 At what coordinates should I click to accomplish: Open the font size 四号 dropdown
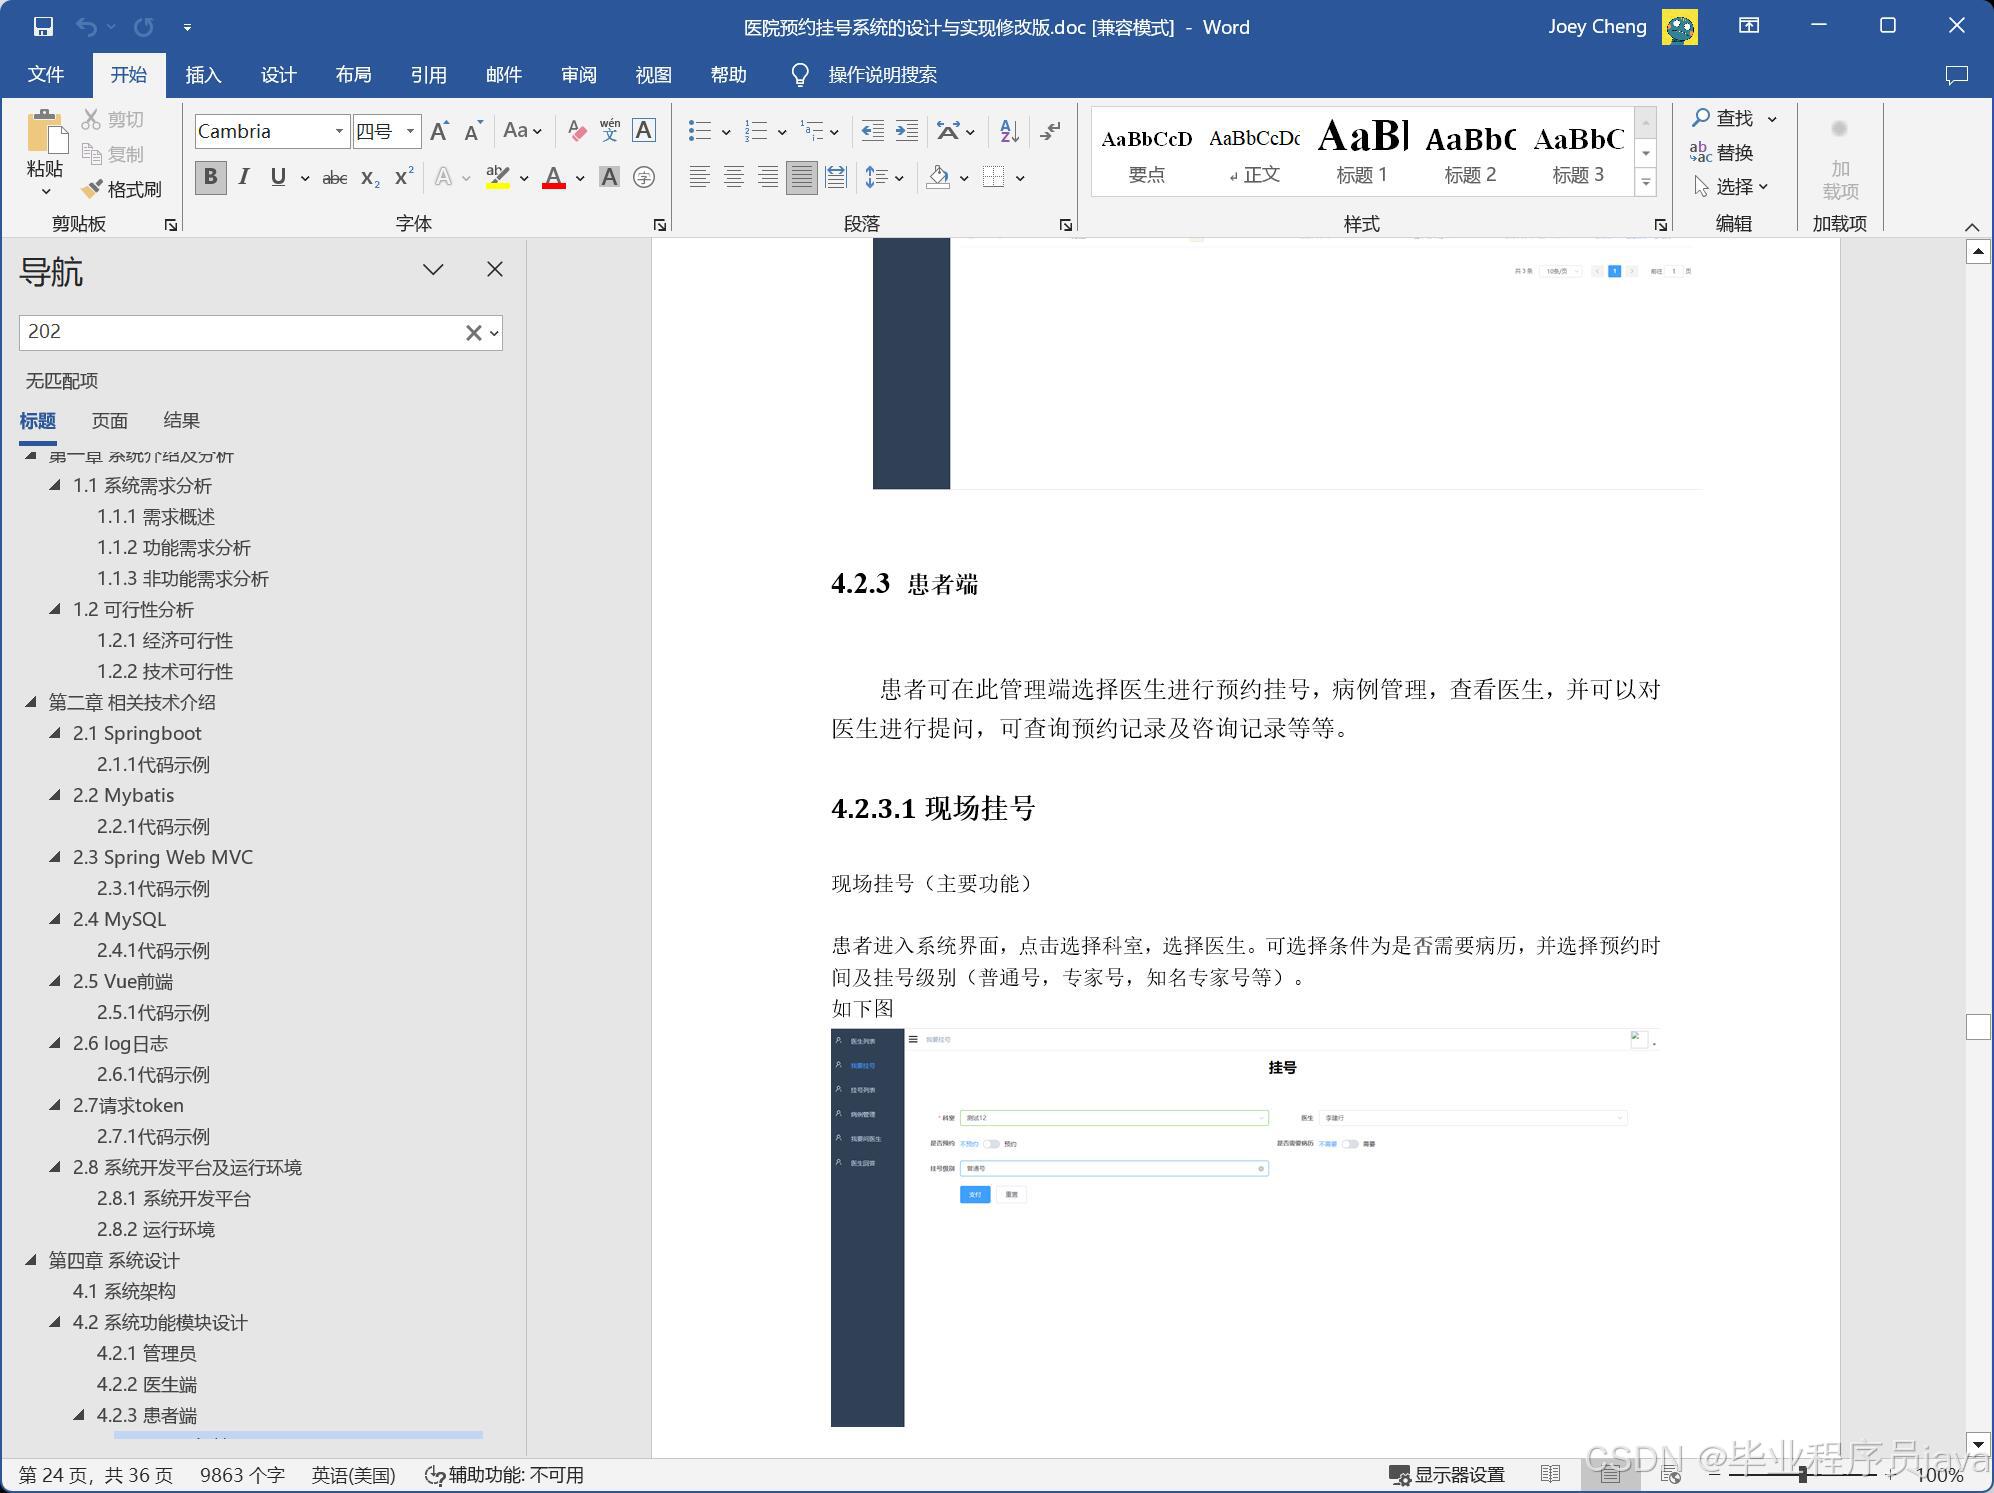click(x=410, y=131)
